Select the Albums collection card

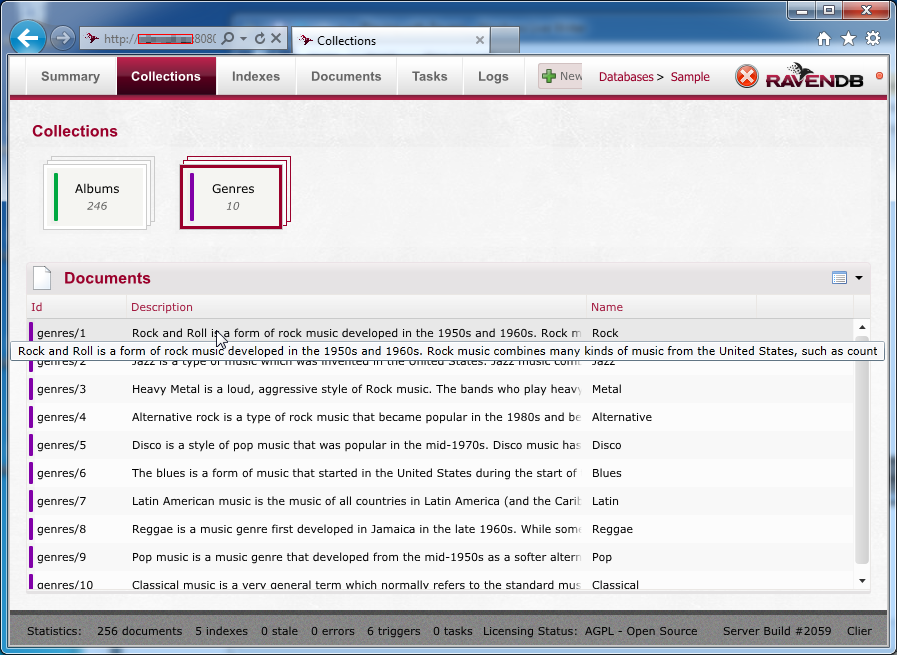pos(98,194)
